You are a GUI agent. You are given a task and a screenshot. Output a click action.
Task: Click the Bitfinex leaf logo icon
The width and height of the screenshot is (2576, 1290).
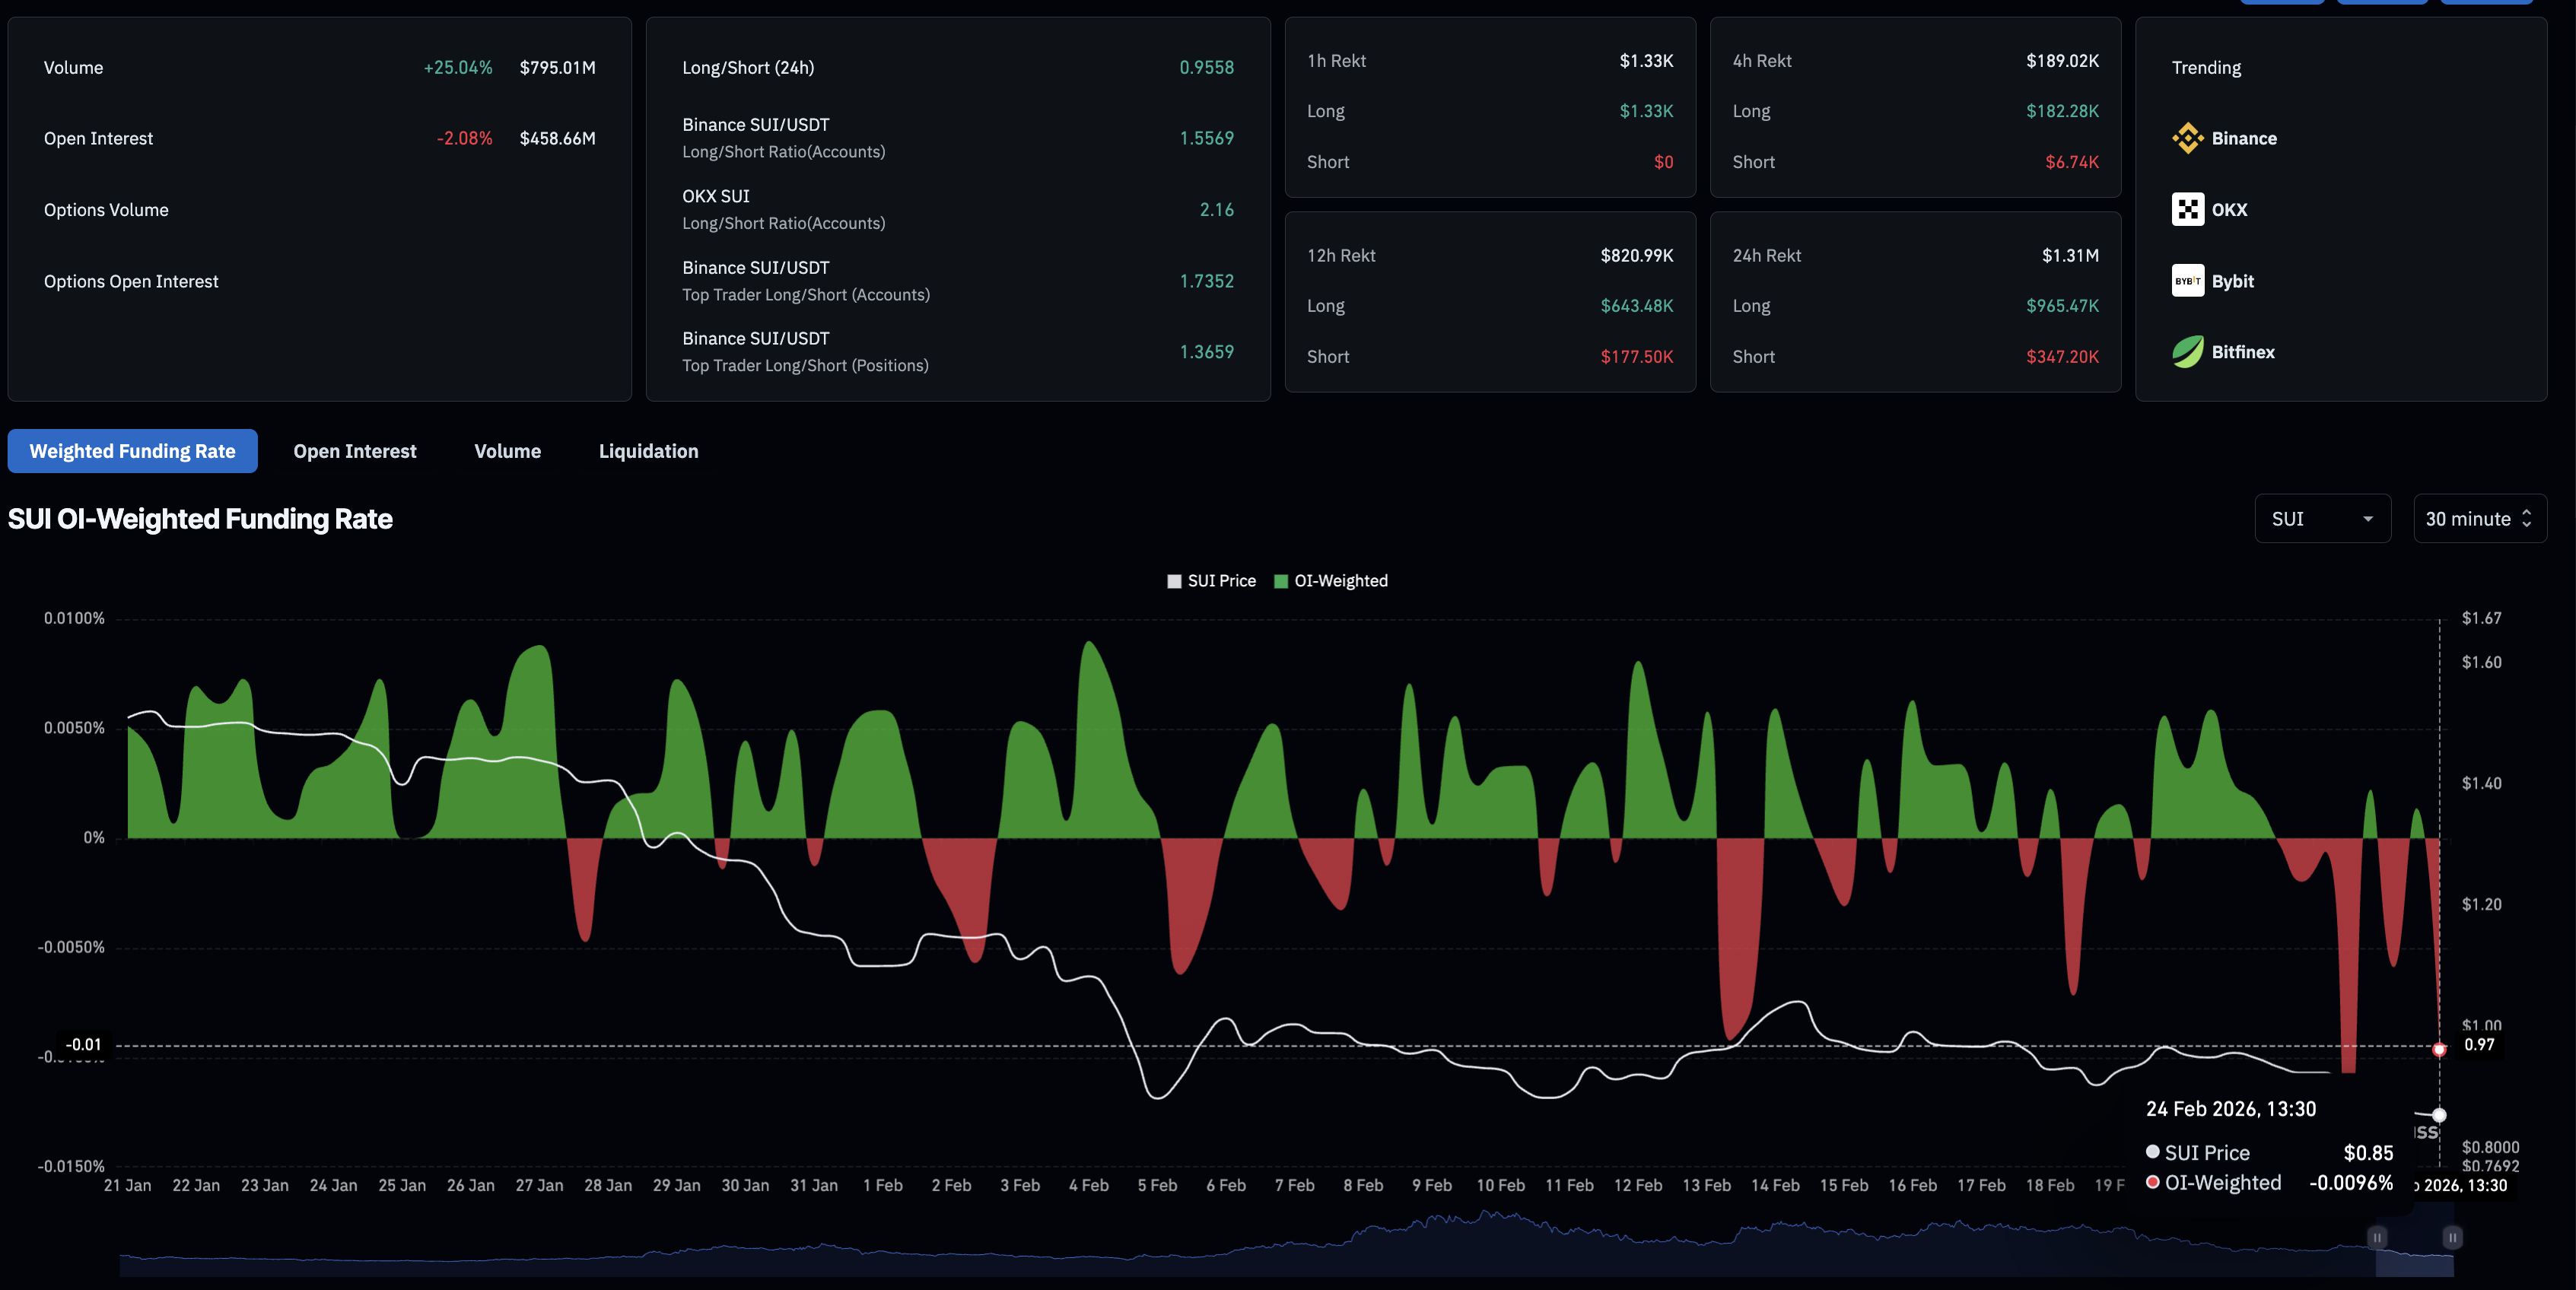[2187, 352]
